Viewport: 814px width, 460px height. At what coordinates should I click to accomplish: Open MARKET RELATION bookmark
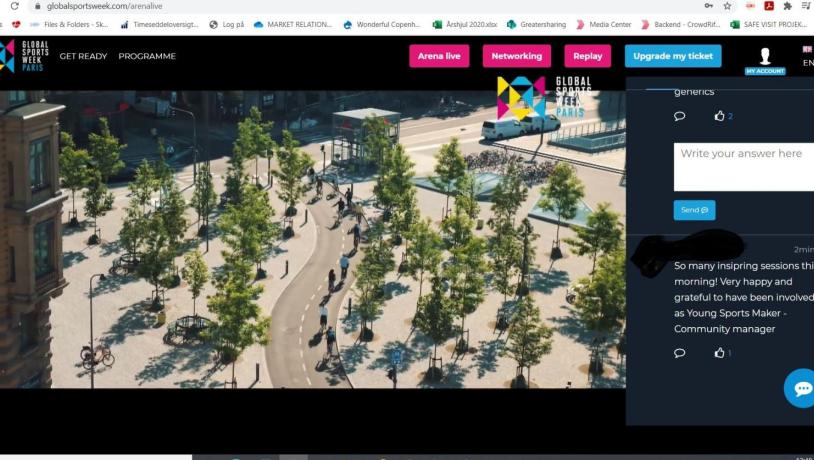[293, 24]
